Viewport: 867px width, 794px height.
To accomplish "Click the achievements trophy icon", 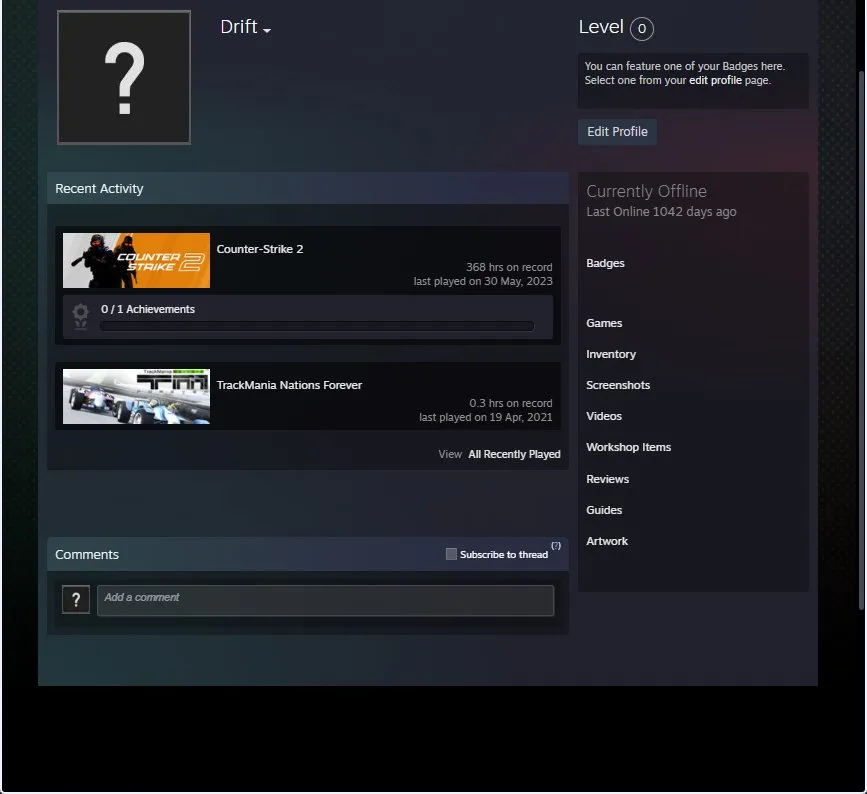I will pos(81,316).
